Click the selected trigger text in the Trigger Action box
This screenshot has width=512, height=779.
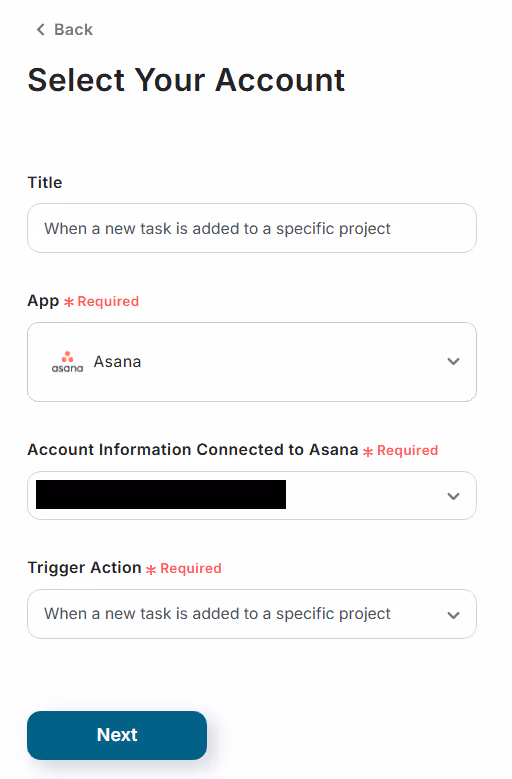(x=218, y=614)
